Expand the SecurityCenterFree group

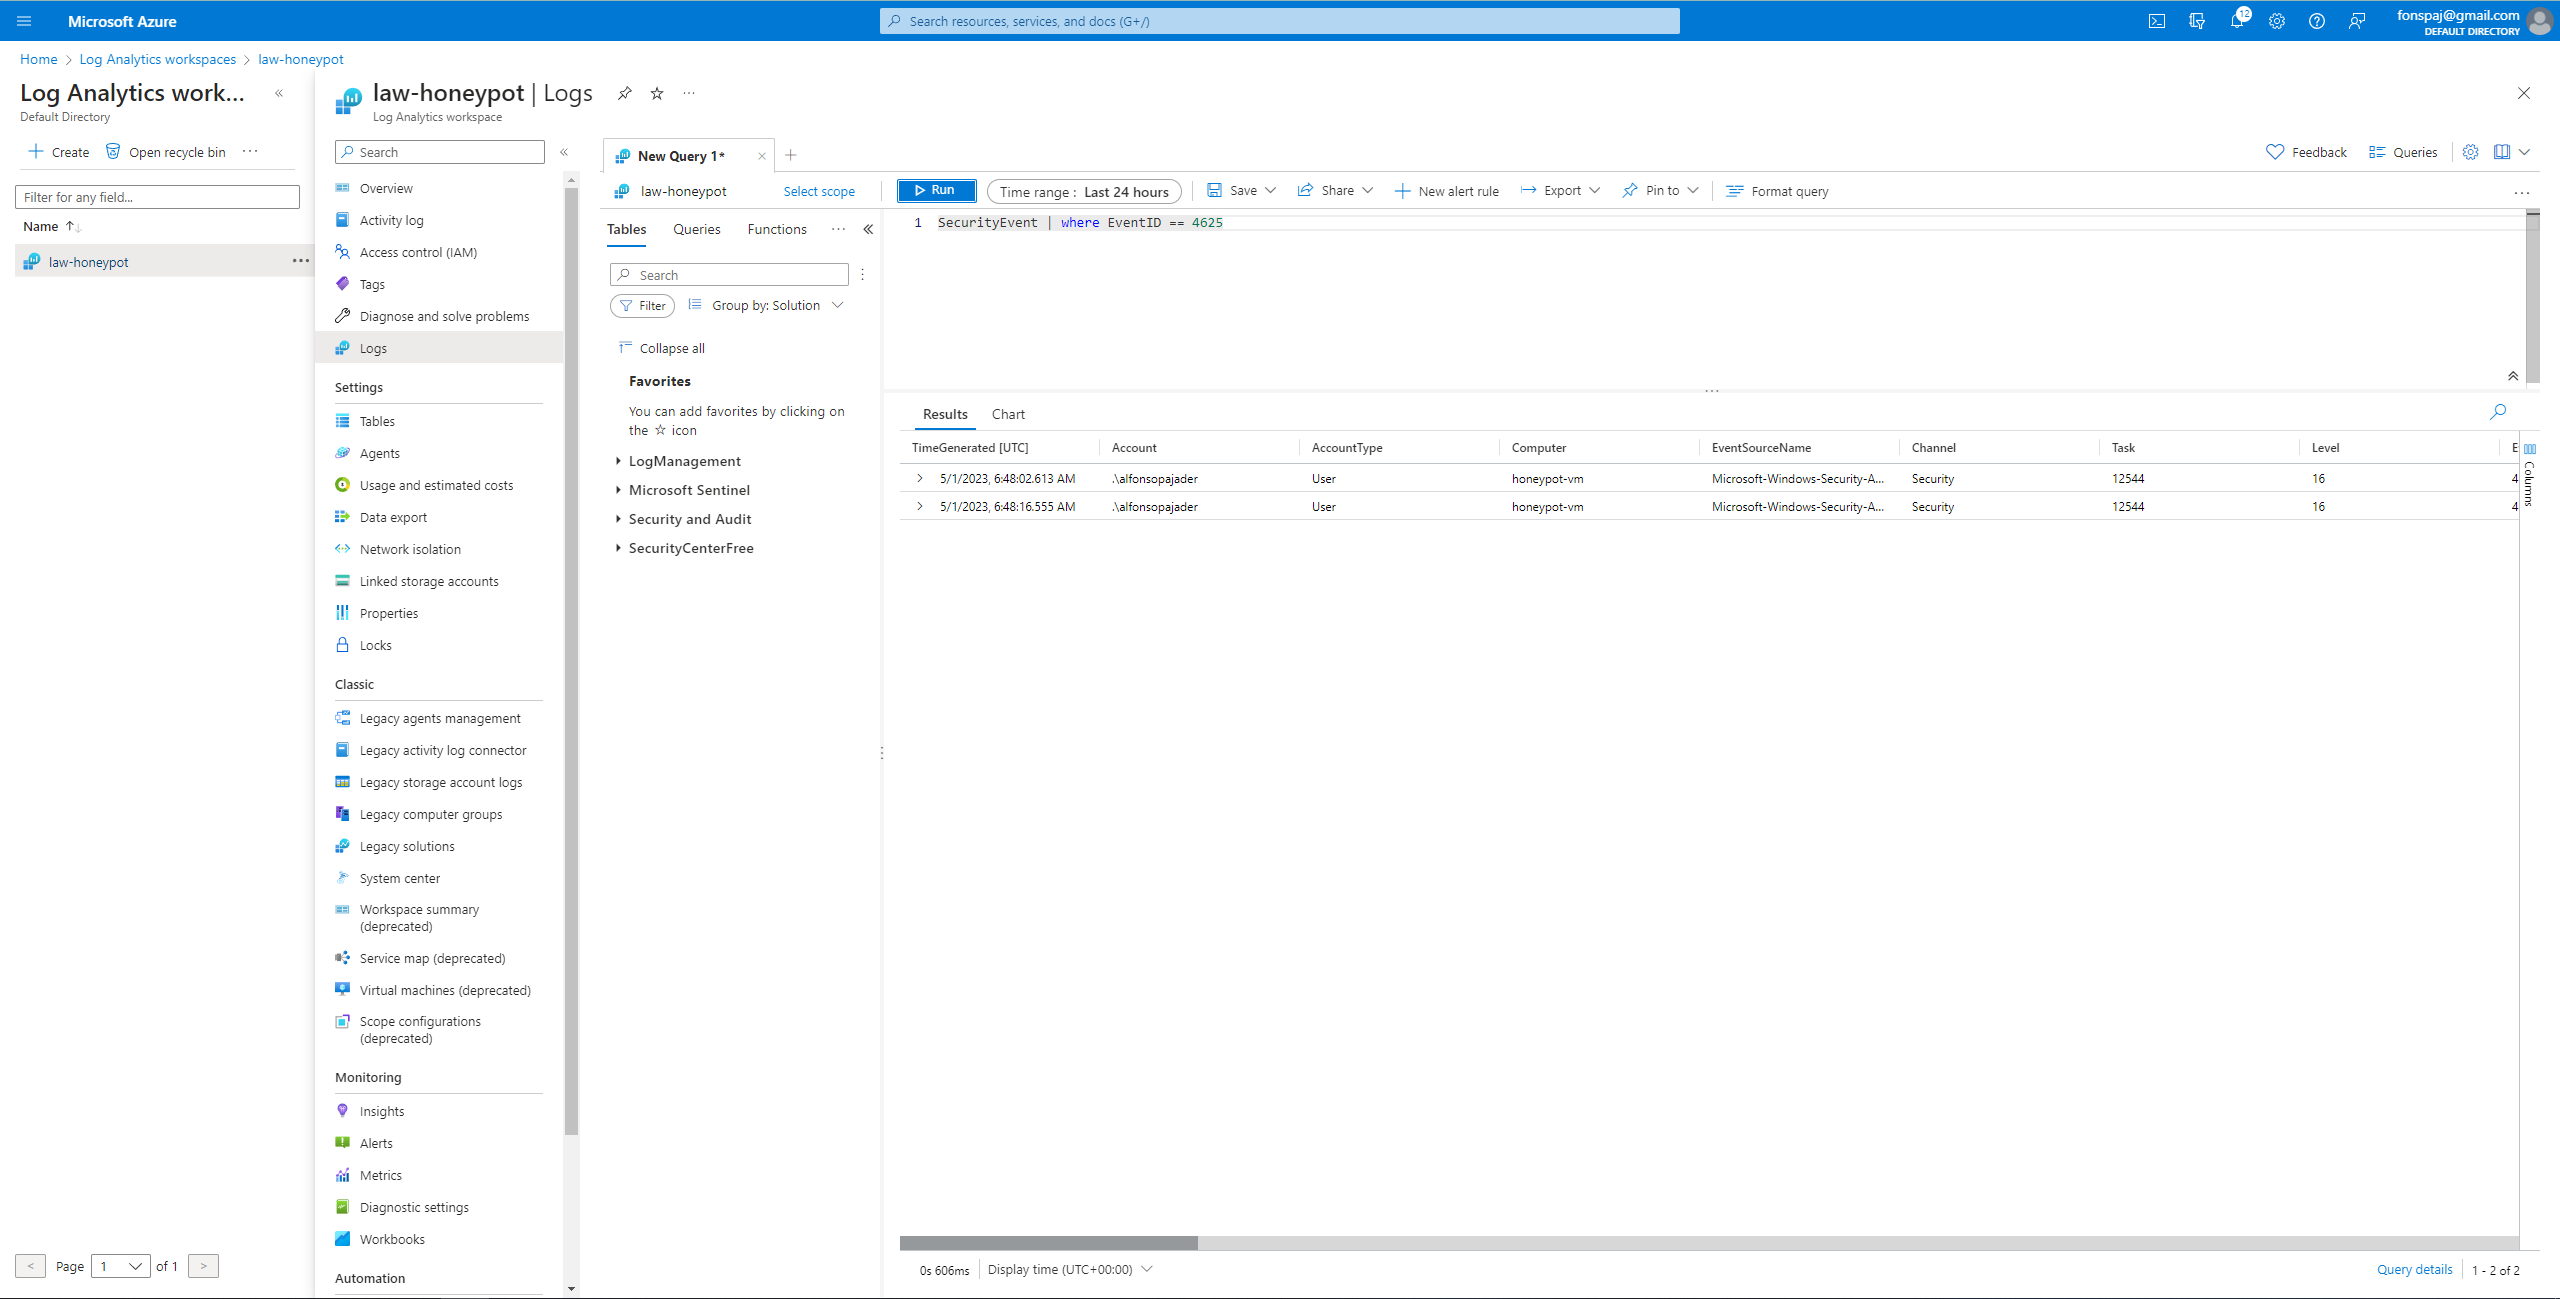coord(618,548)
